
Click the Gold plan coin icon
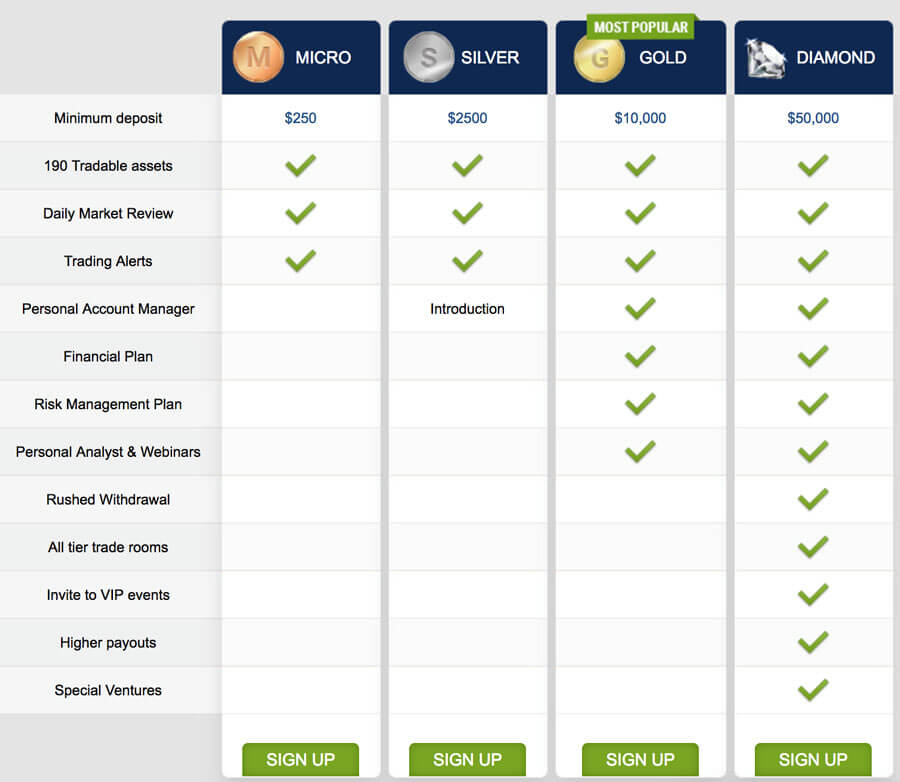click(598, 58)
